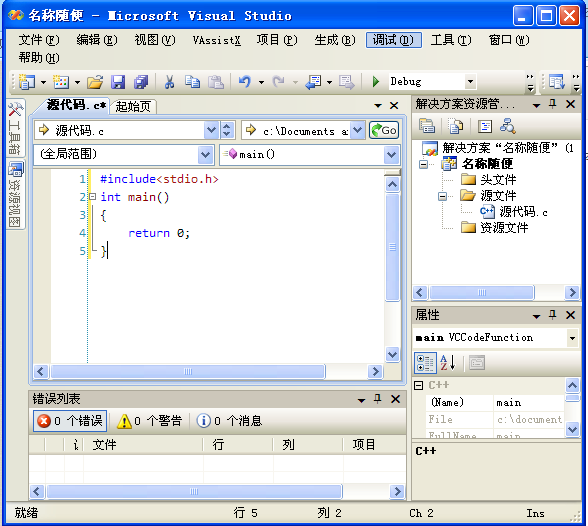This screenshot has height=526, width=588.
Task: Sort properties alphabetically with A-Z icon
Action: point(448,363)
